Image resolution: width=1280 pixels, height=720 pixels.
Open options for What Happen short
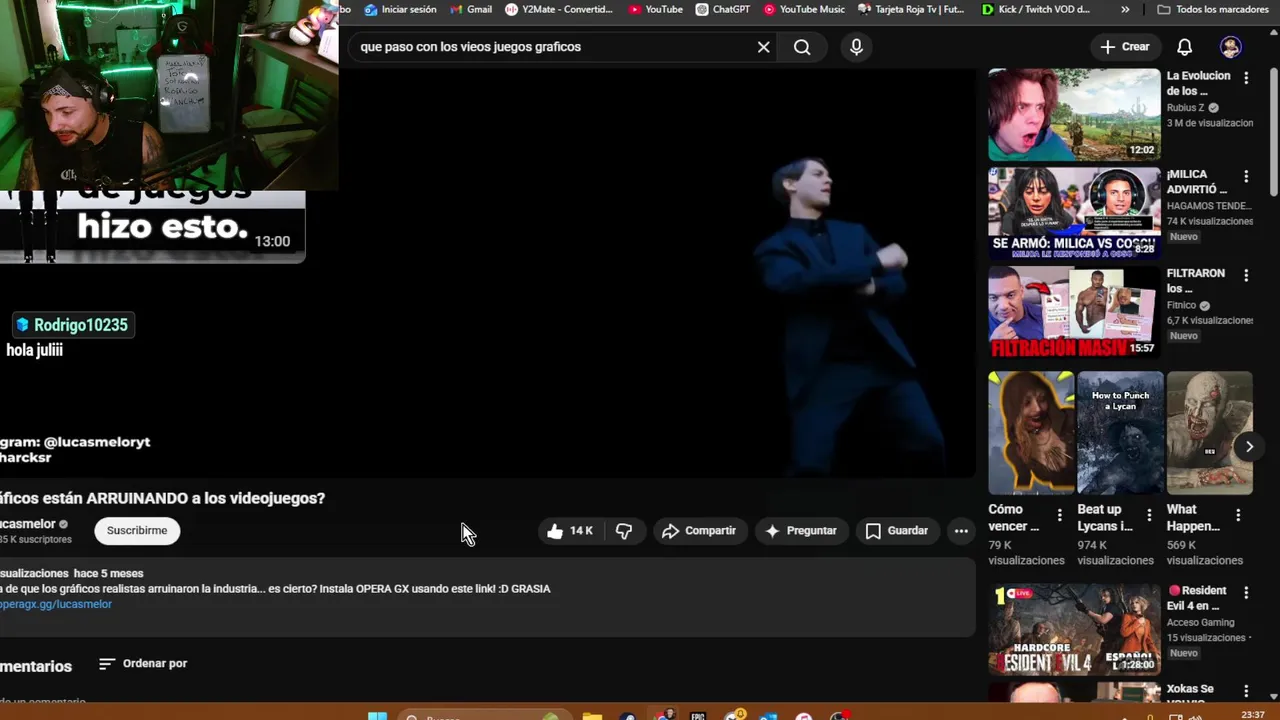click(1238, 515)
